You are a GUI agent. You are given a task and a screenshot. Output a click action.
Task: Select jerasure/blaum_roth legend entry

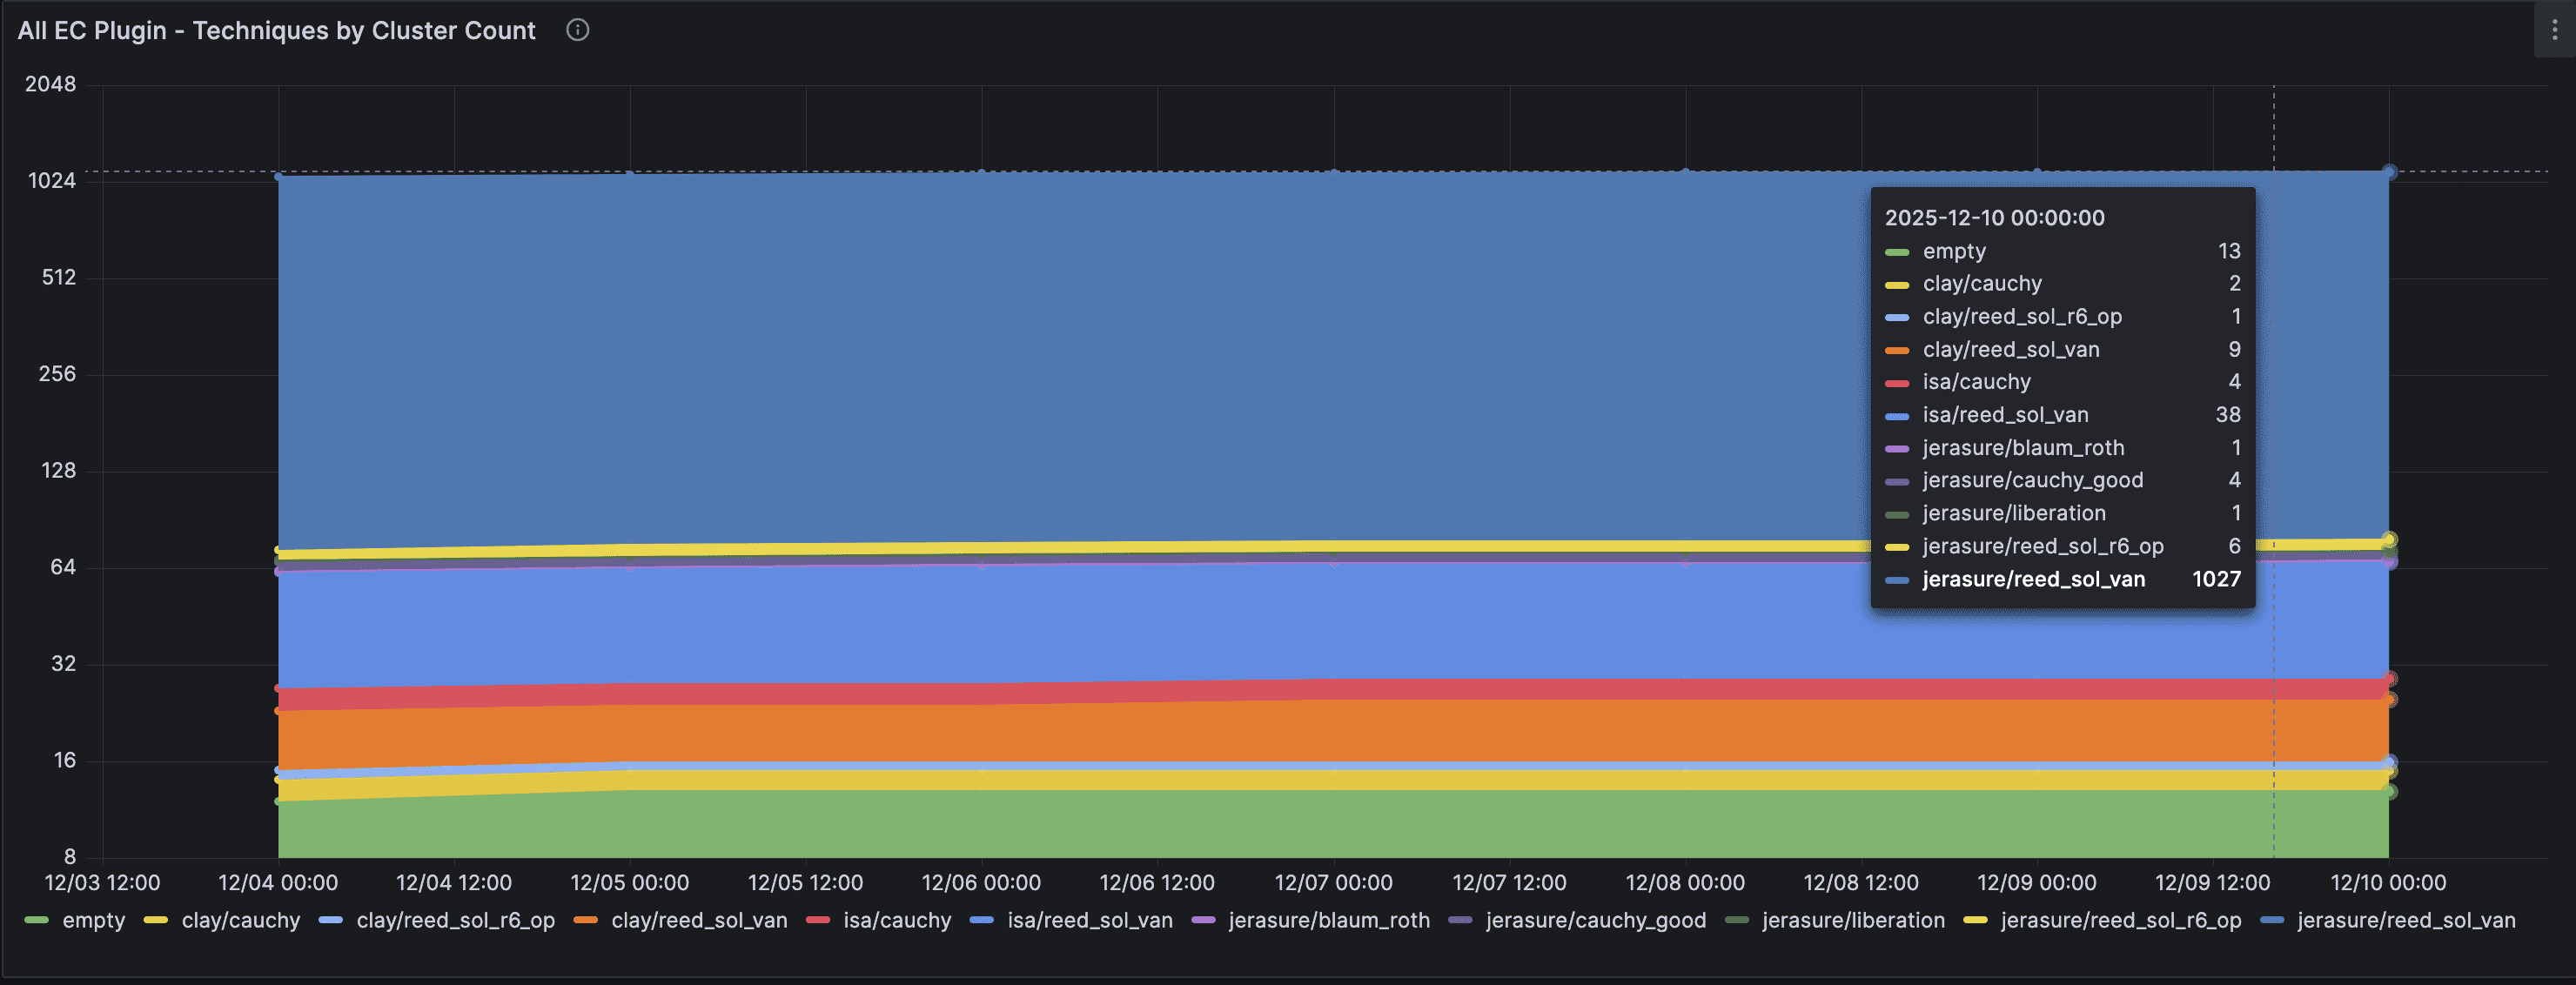point(1329,920)
